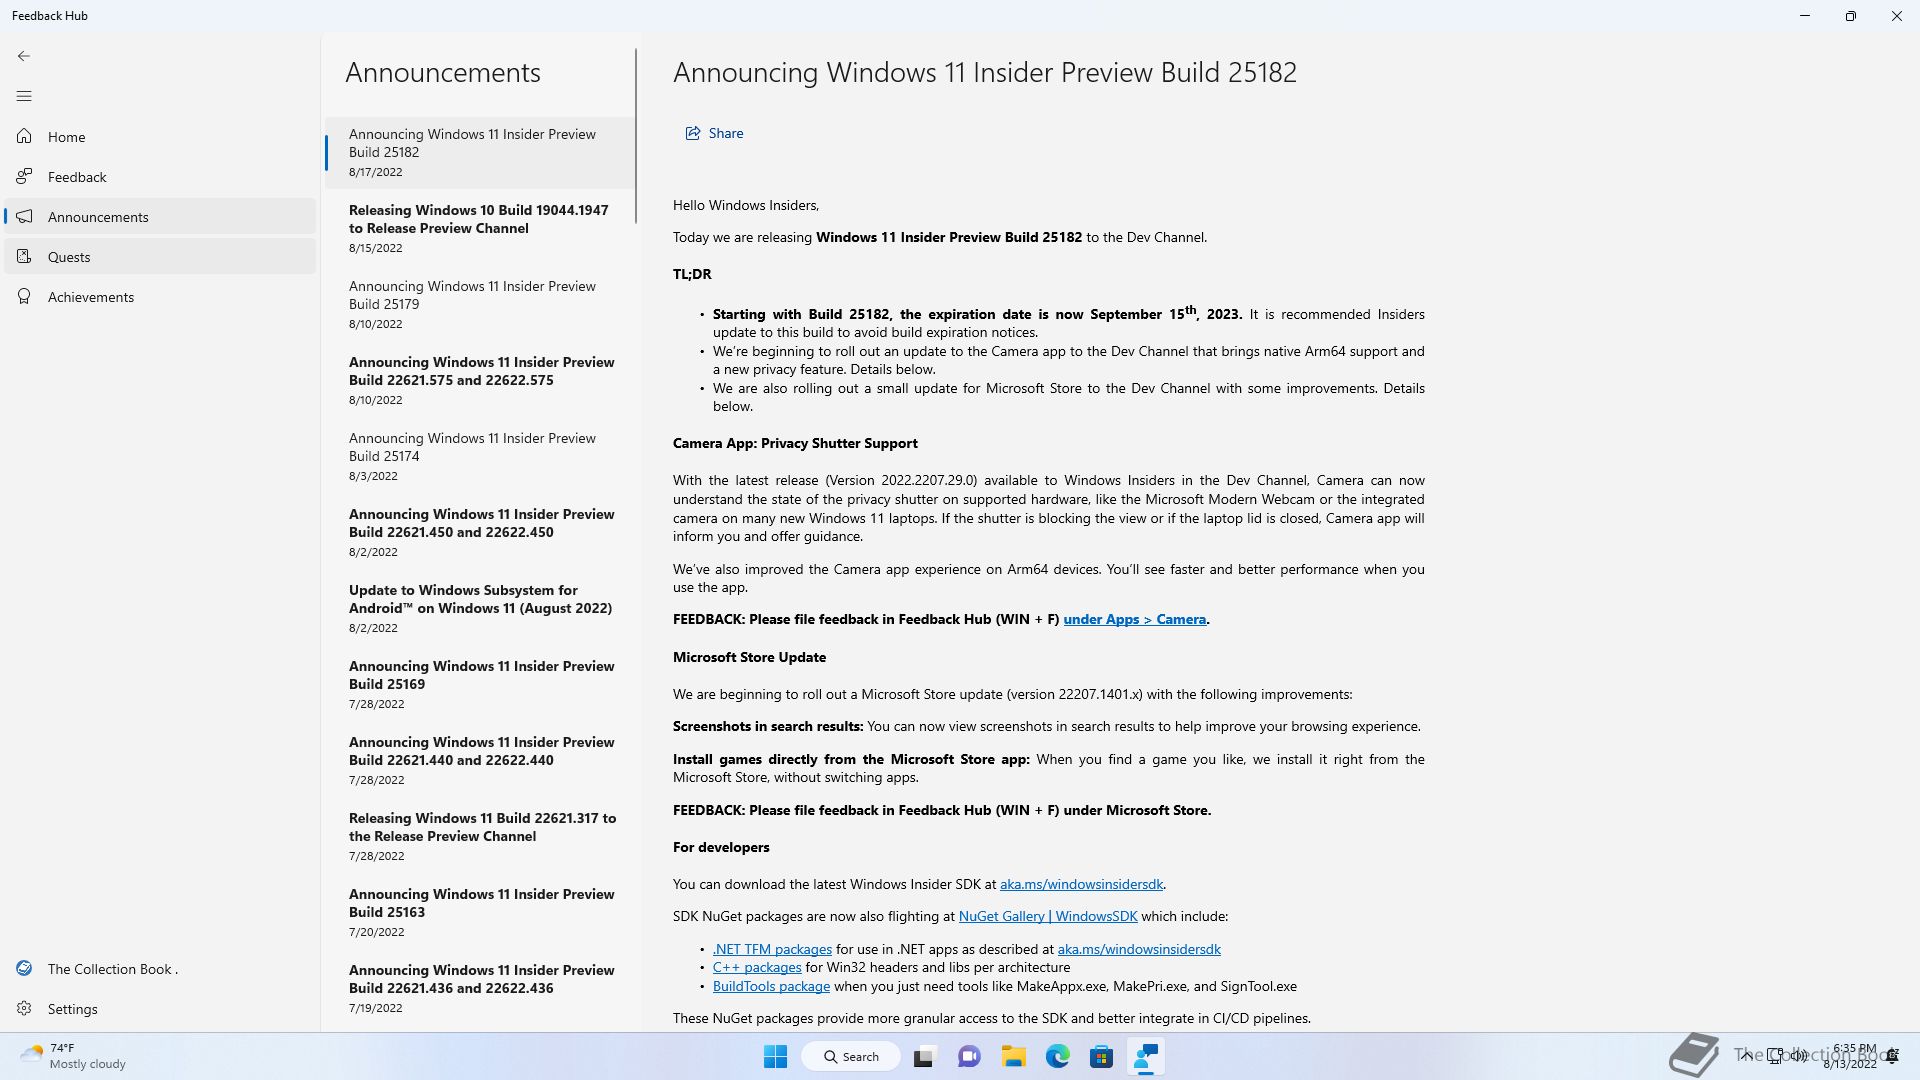Open NuGet Gallery | WindowsSDK link

1048,916
